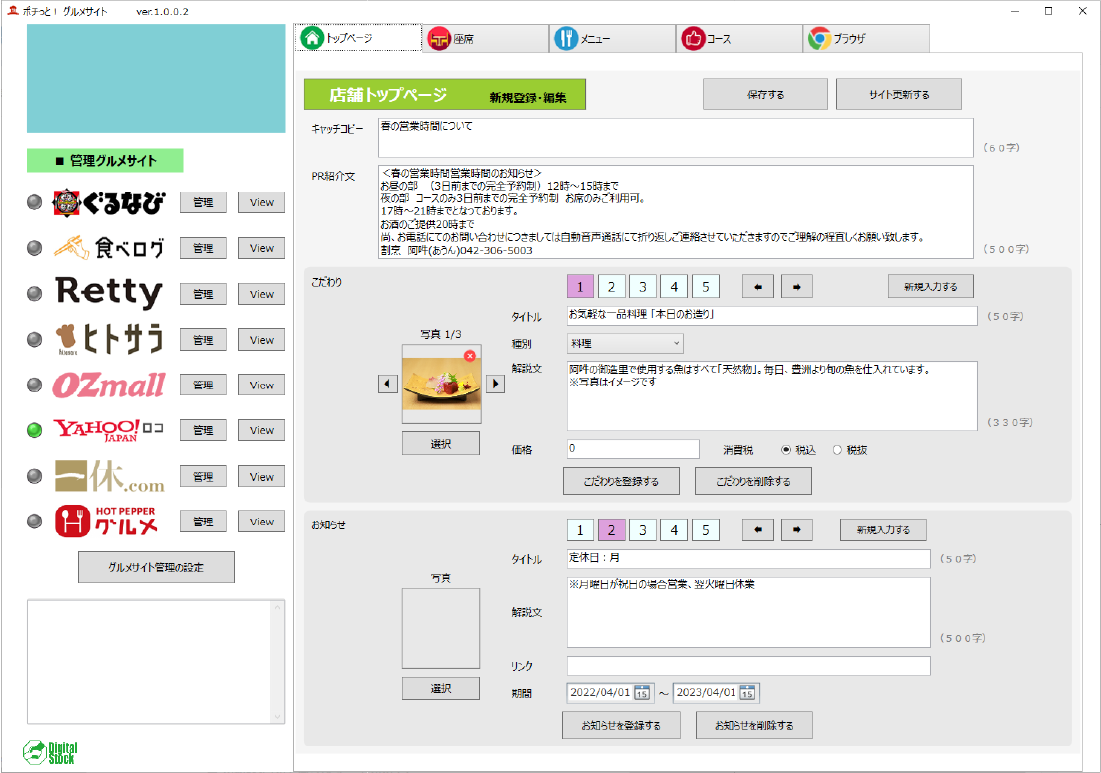Go to the previous お知らせ page with left arrow
The width and height of the screenshot is (1101, 773).
point(757,530)
